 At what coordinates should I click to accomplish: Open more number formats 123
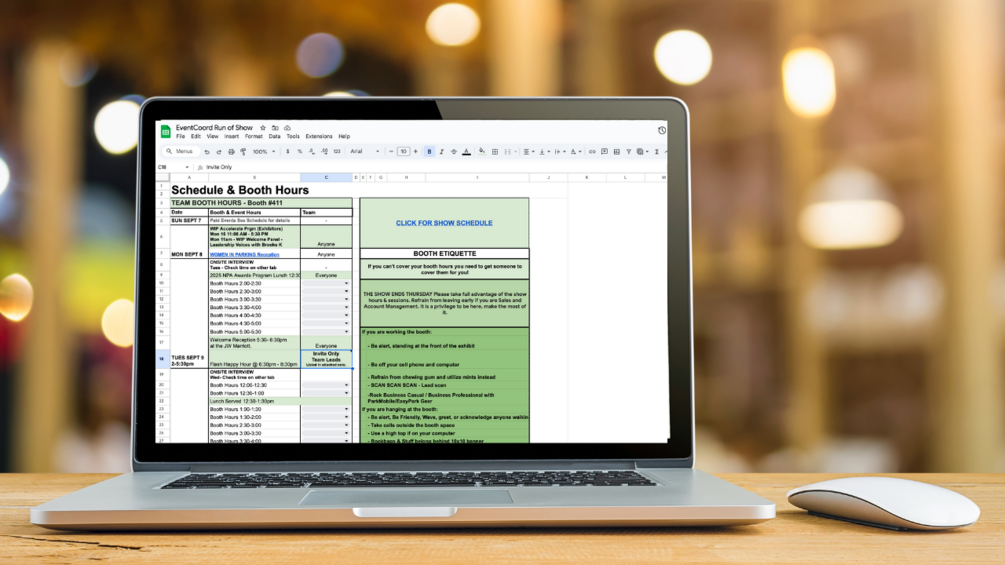(336, 151)
